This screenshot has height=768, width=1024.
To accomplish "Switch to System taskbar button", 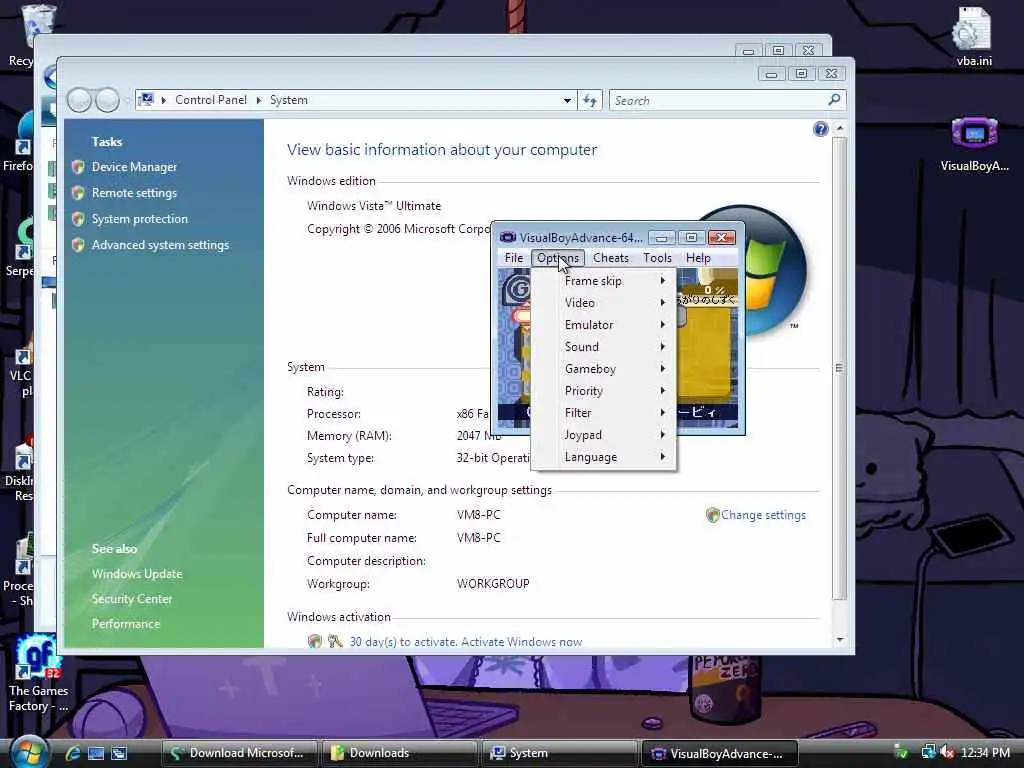I will [x=560, y=753].
